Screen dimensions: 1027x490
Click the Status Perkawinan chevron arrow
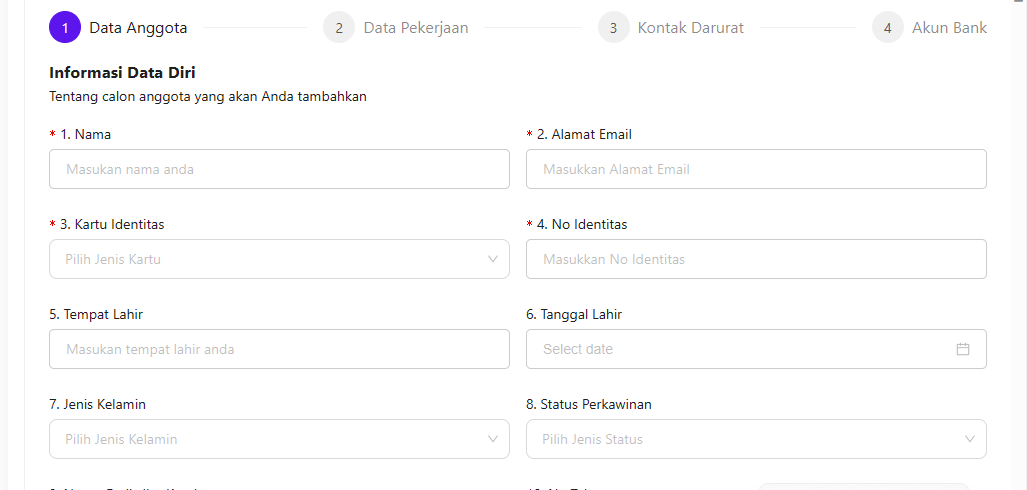(970, 439)
